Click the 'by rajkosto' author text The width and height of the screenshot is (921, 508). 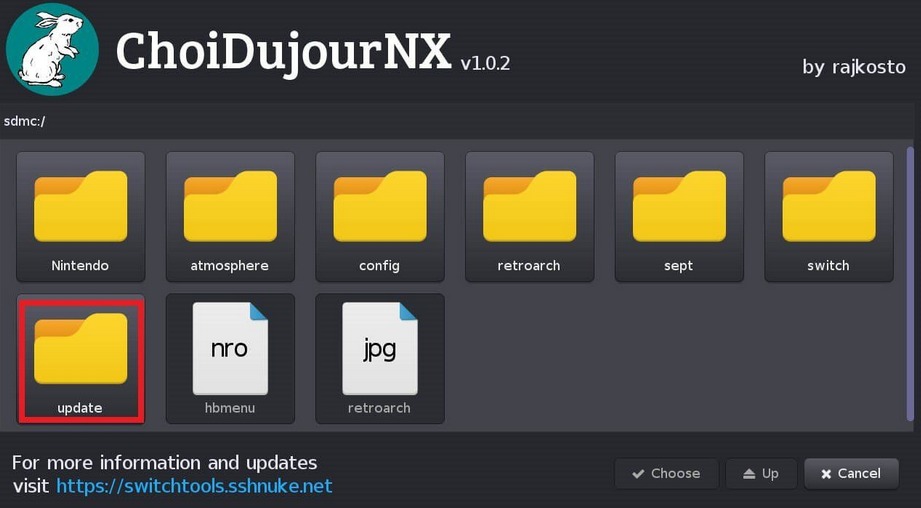(x=854, y=67)
